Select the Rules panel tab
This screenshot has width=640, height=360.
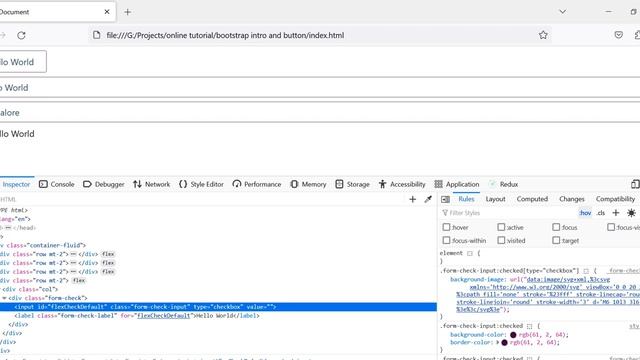coord(466,199)
